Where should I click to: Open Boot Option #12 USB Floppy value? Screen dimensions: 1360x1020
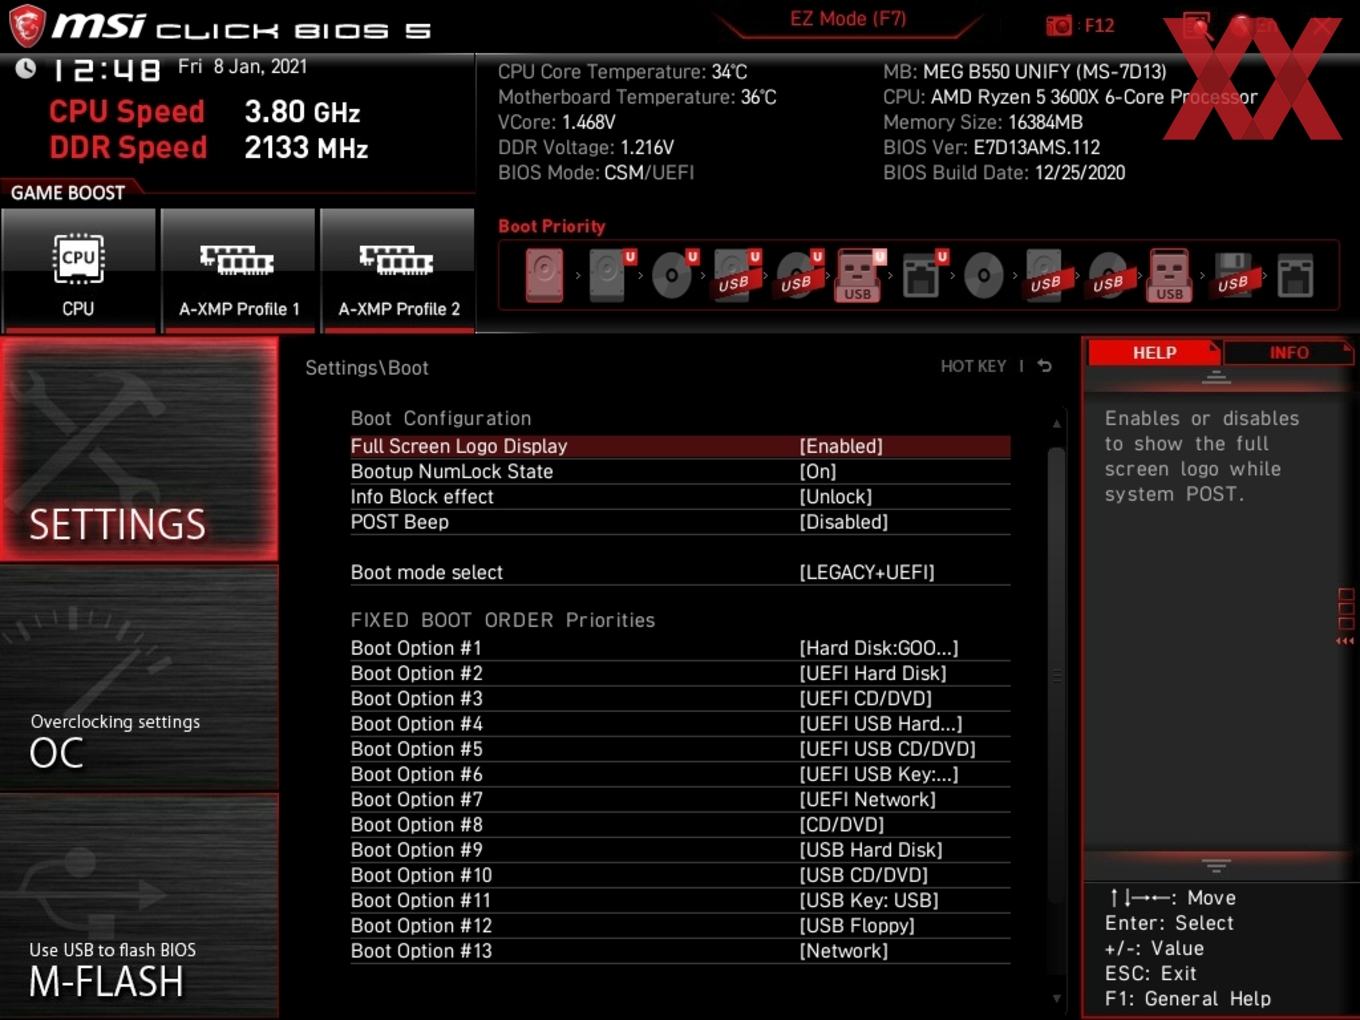tap(857, 926)
